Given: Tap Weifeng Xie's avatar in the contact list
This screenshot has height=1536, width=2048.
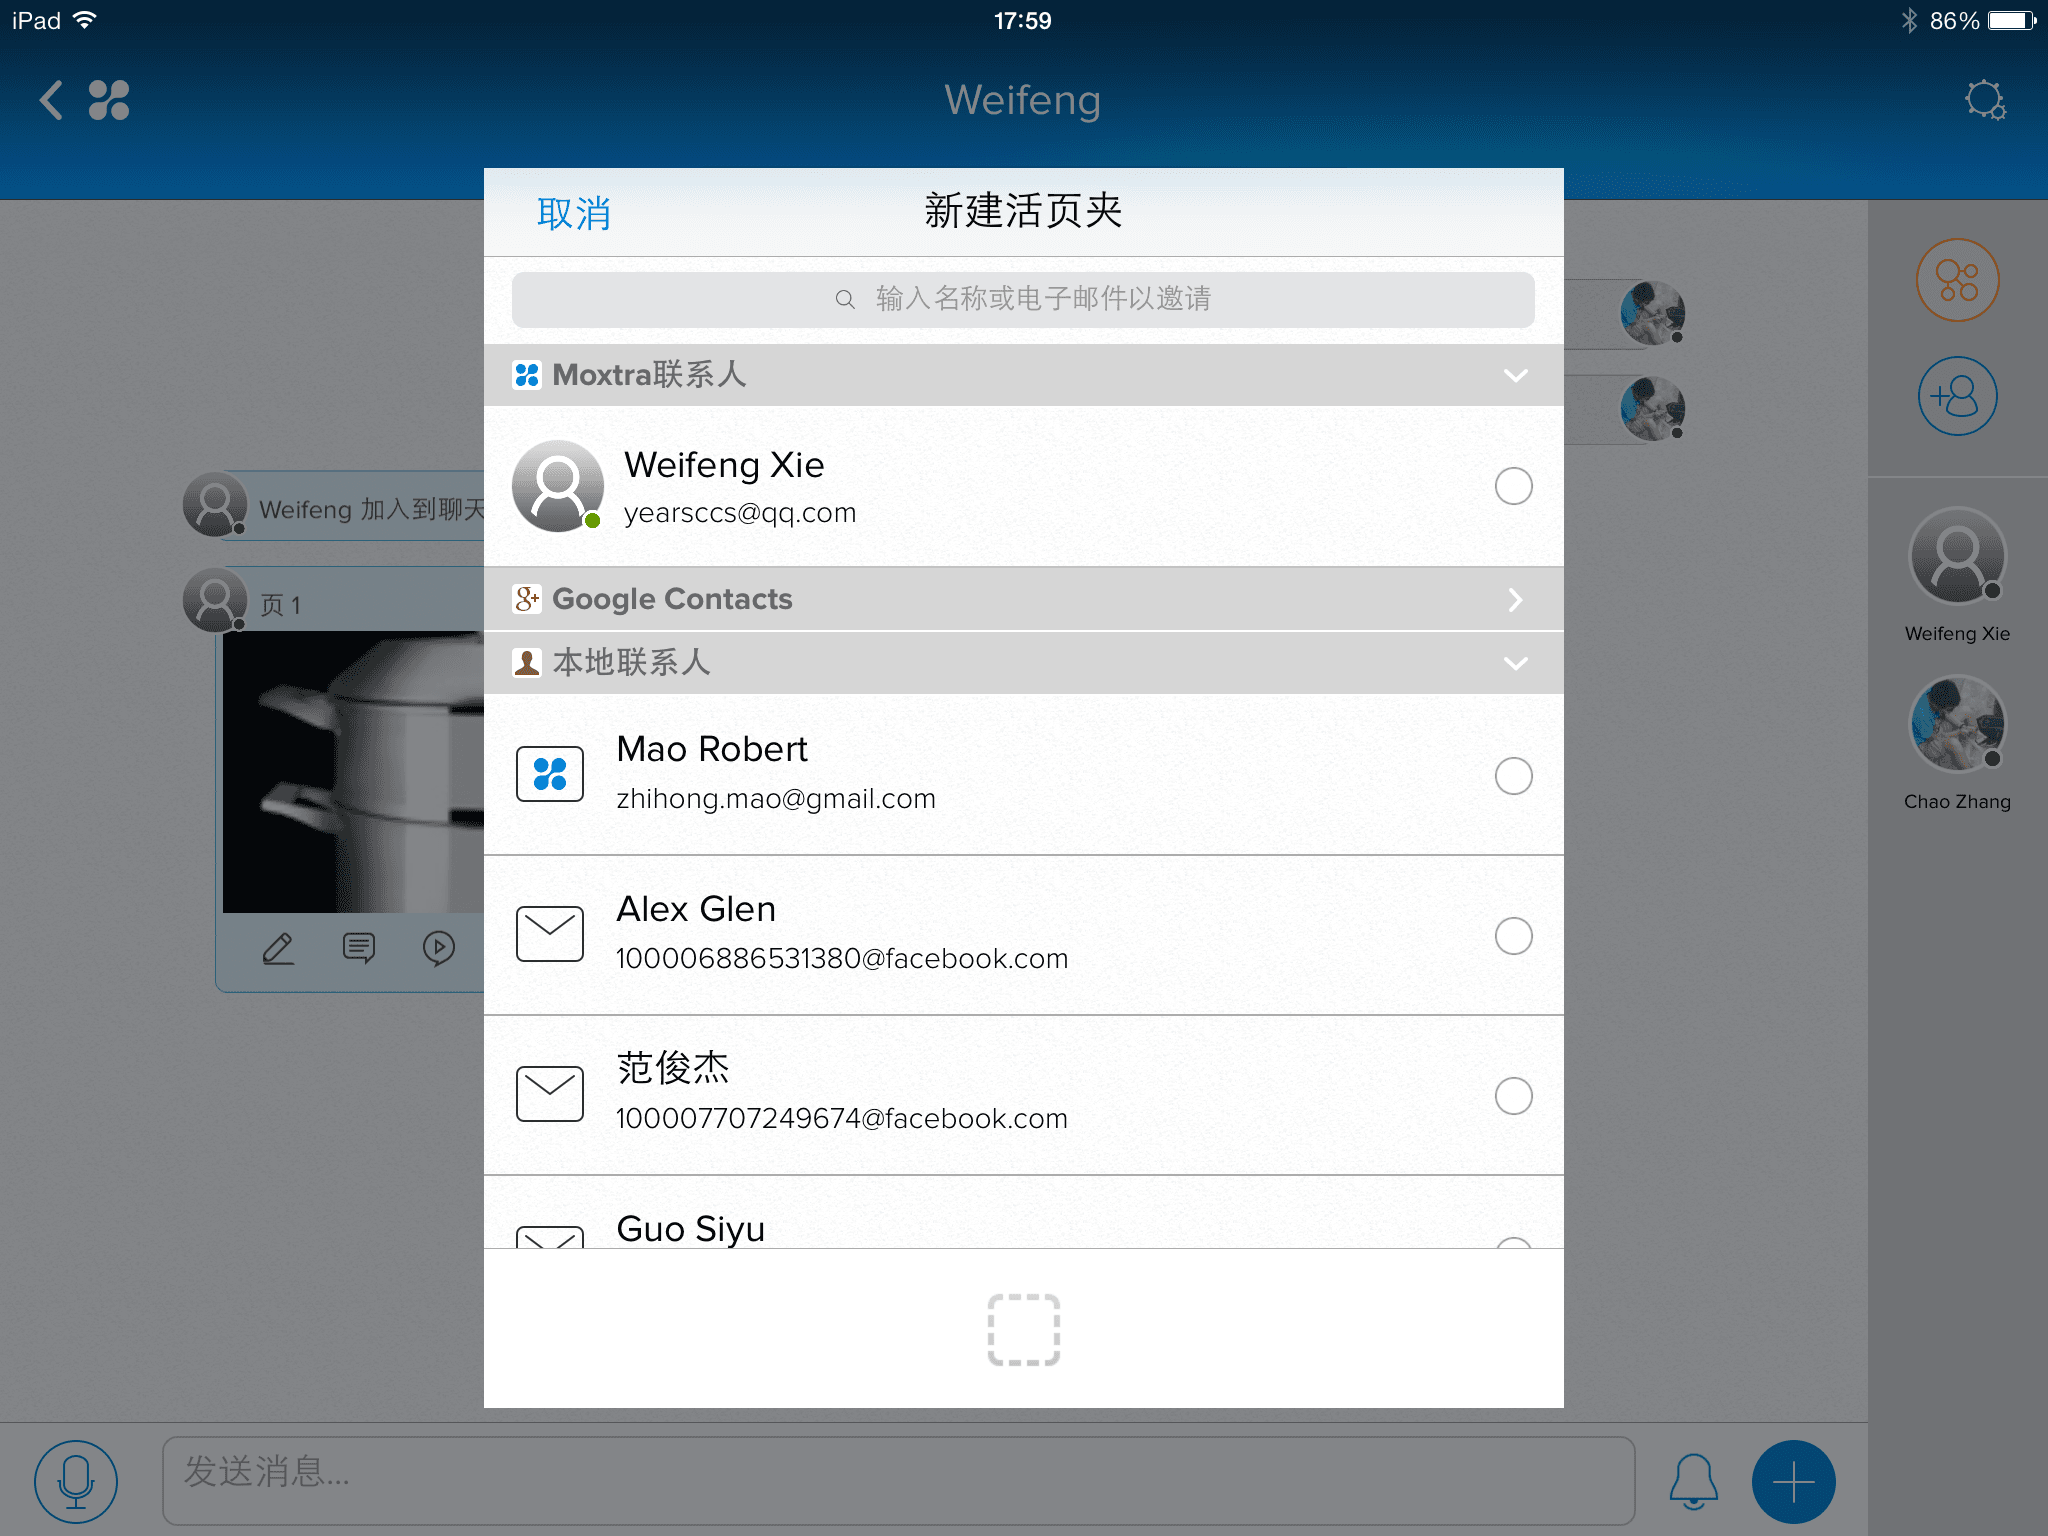Looking at the screenshot, I should pyautogui.click(x=558, y=486).
